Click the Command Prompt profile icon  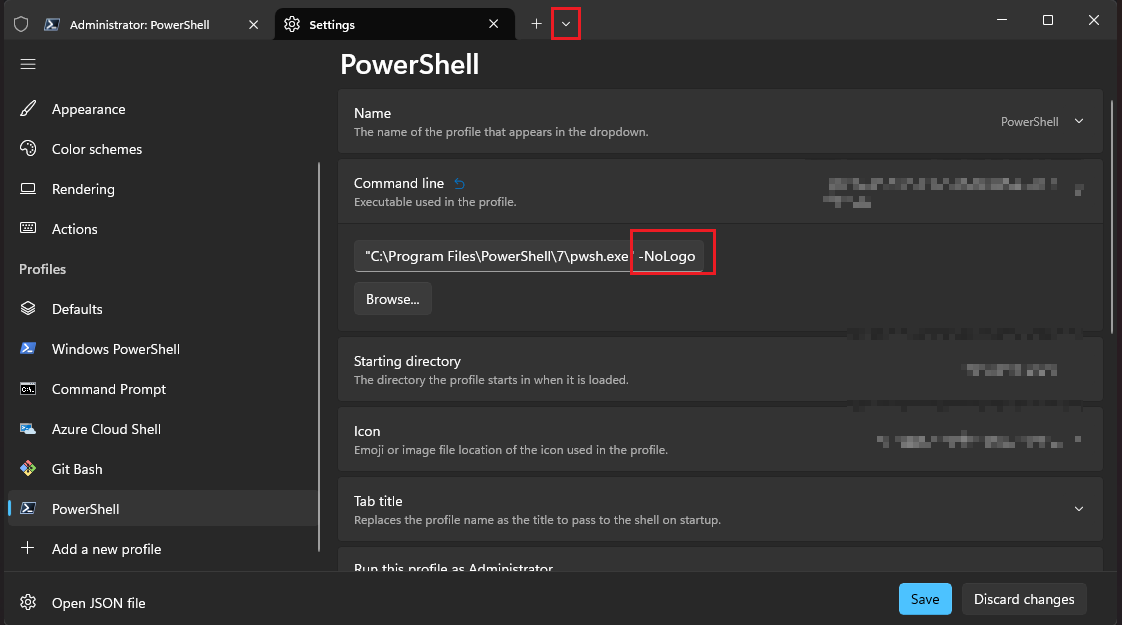pos(28,389)
